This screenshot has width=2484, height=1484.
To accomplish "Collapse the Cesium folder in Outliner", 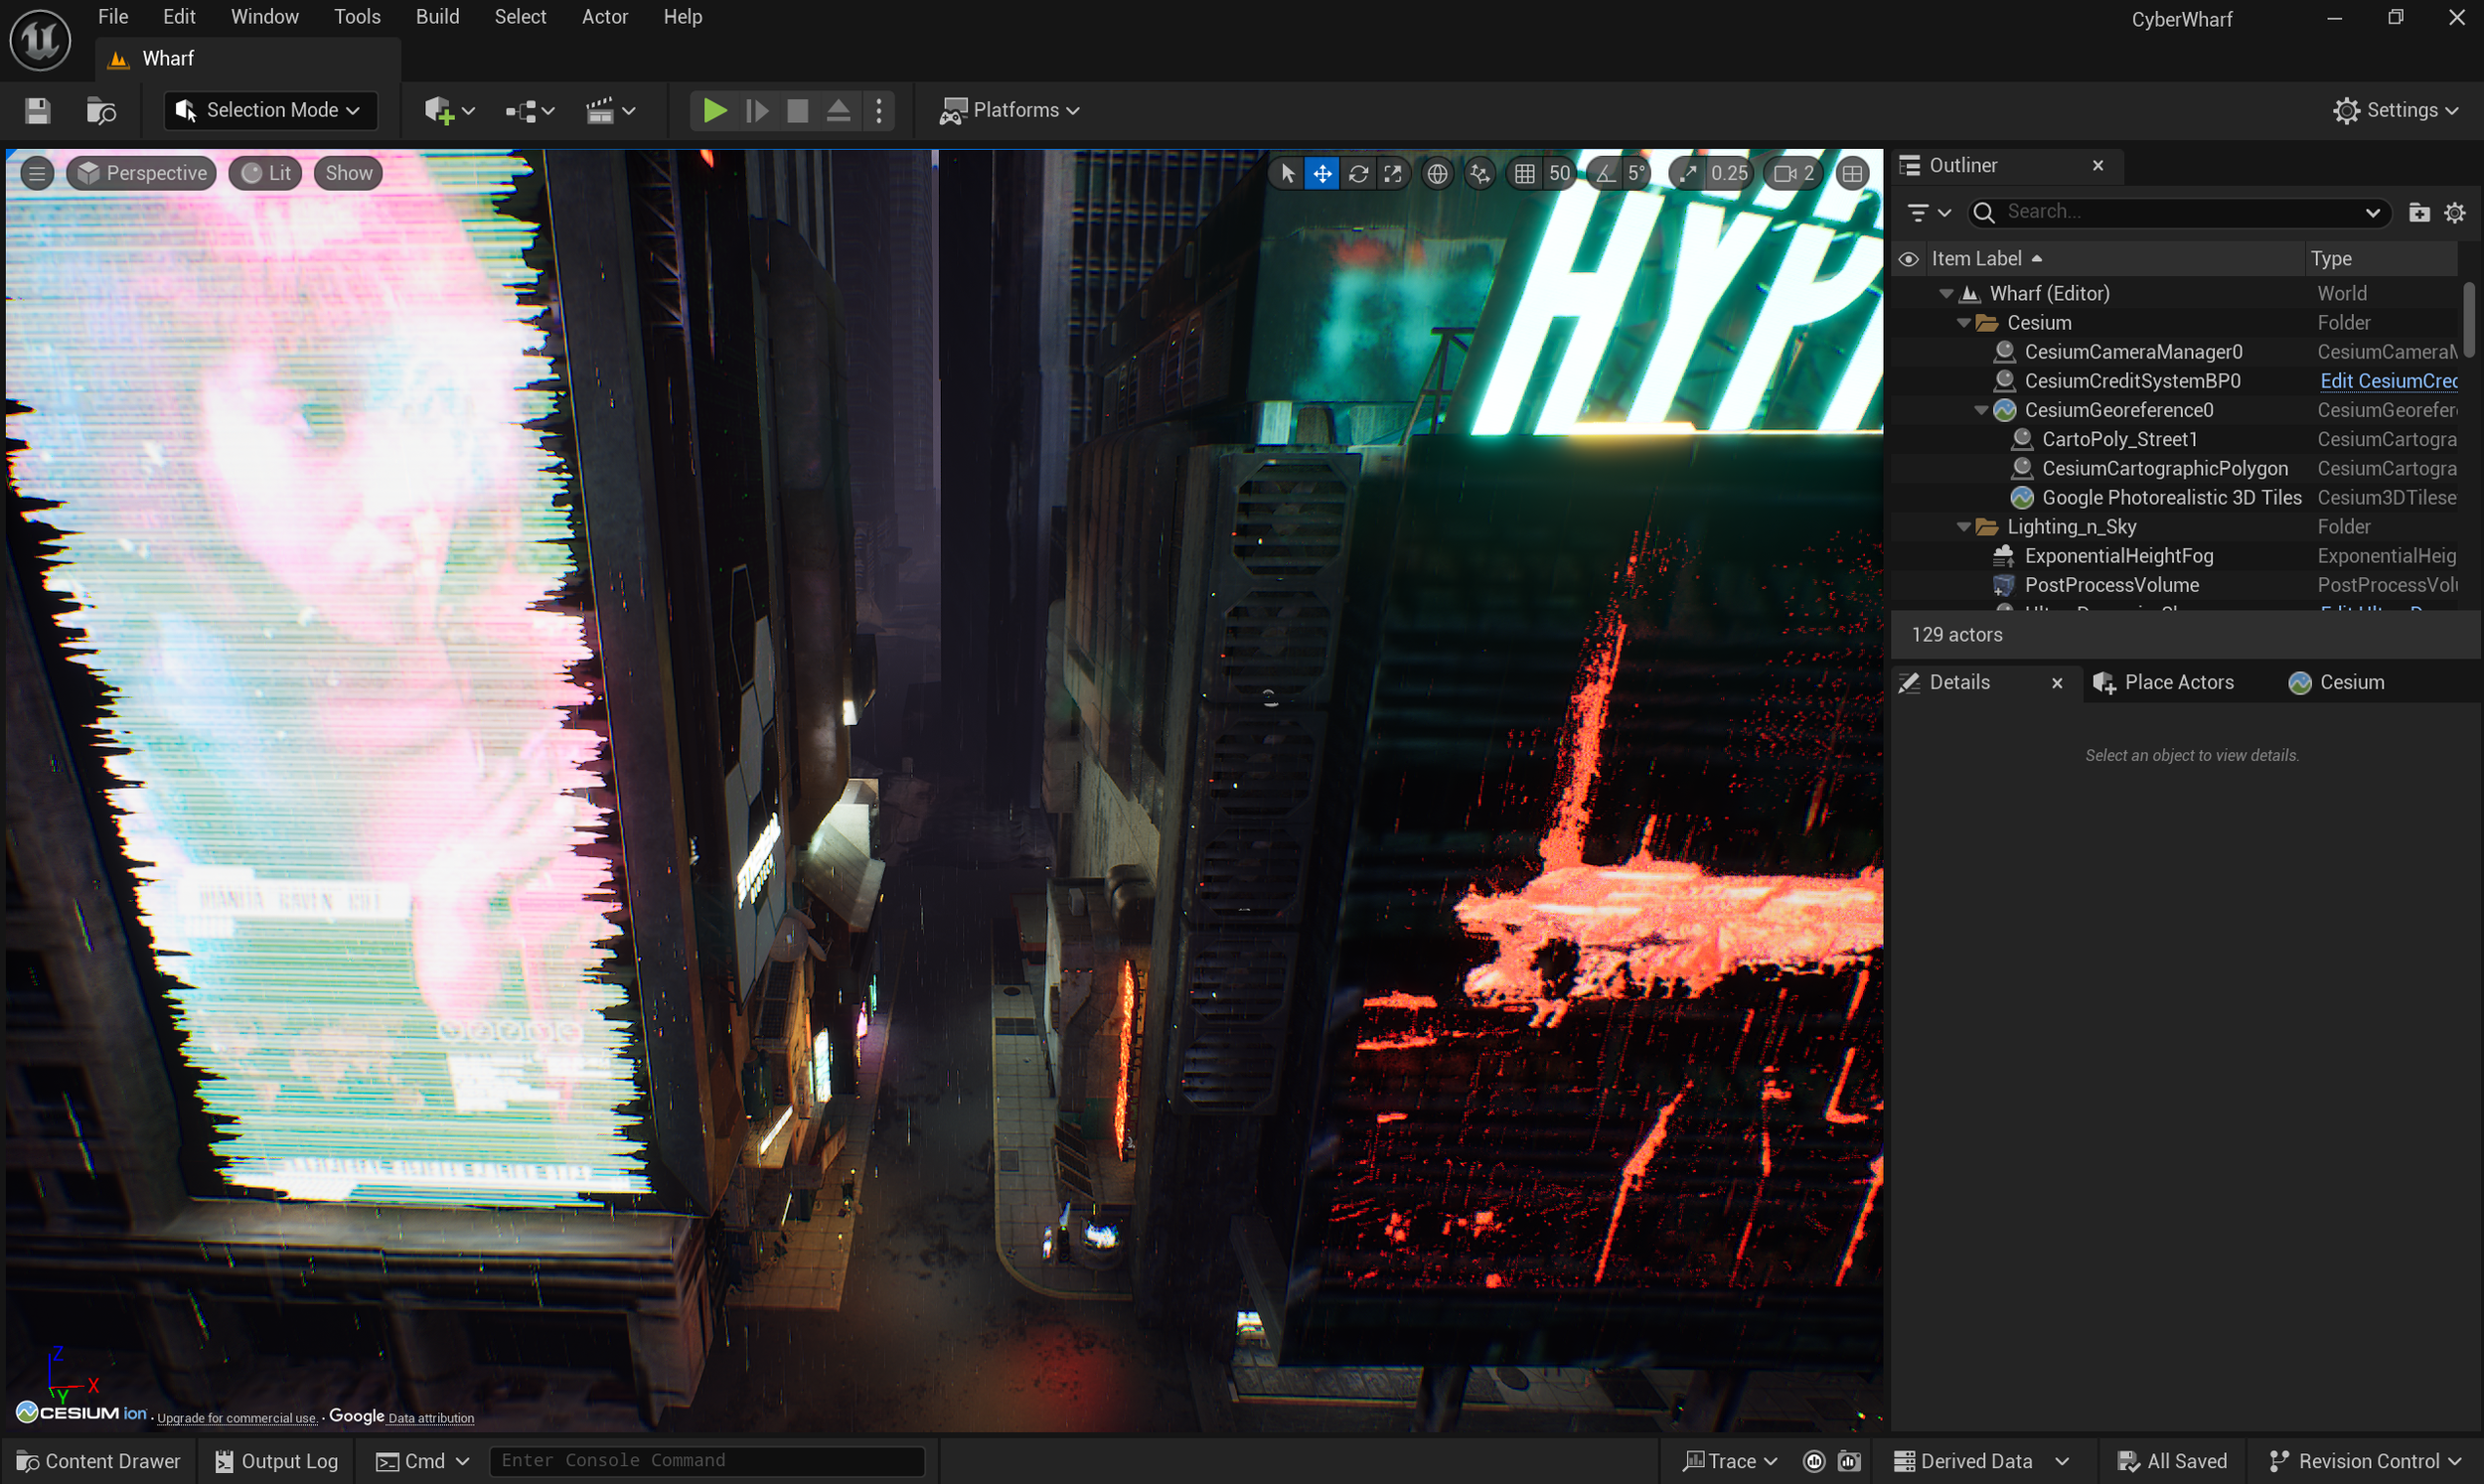I will pos(1963,323).
